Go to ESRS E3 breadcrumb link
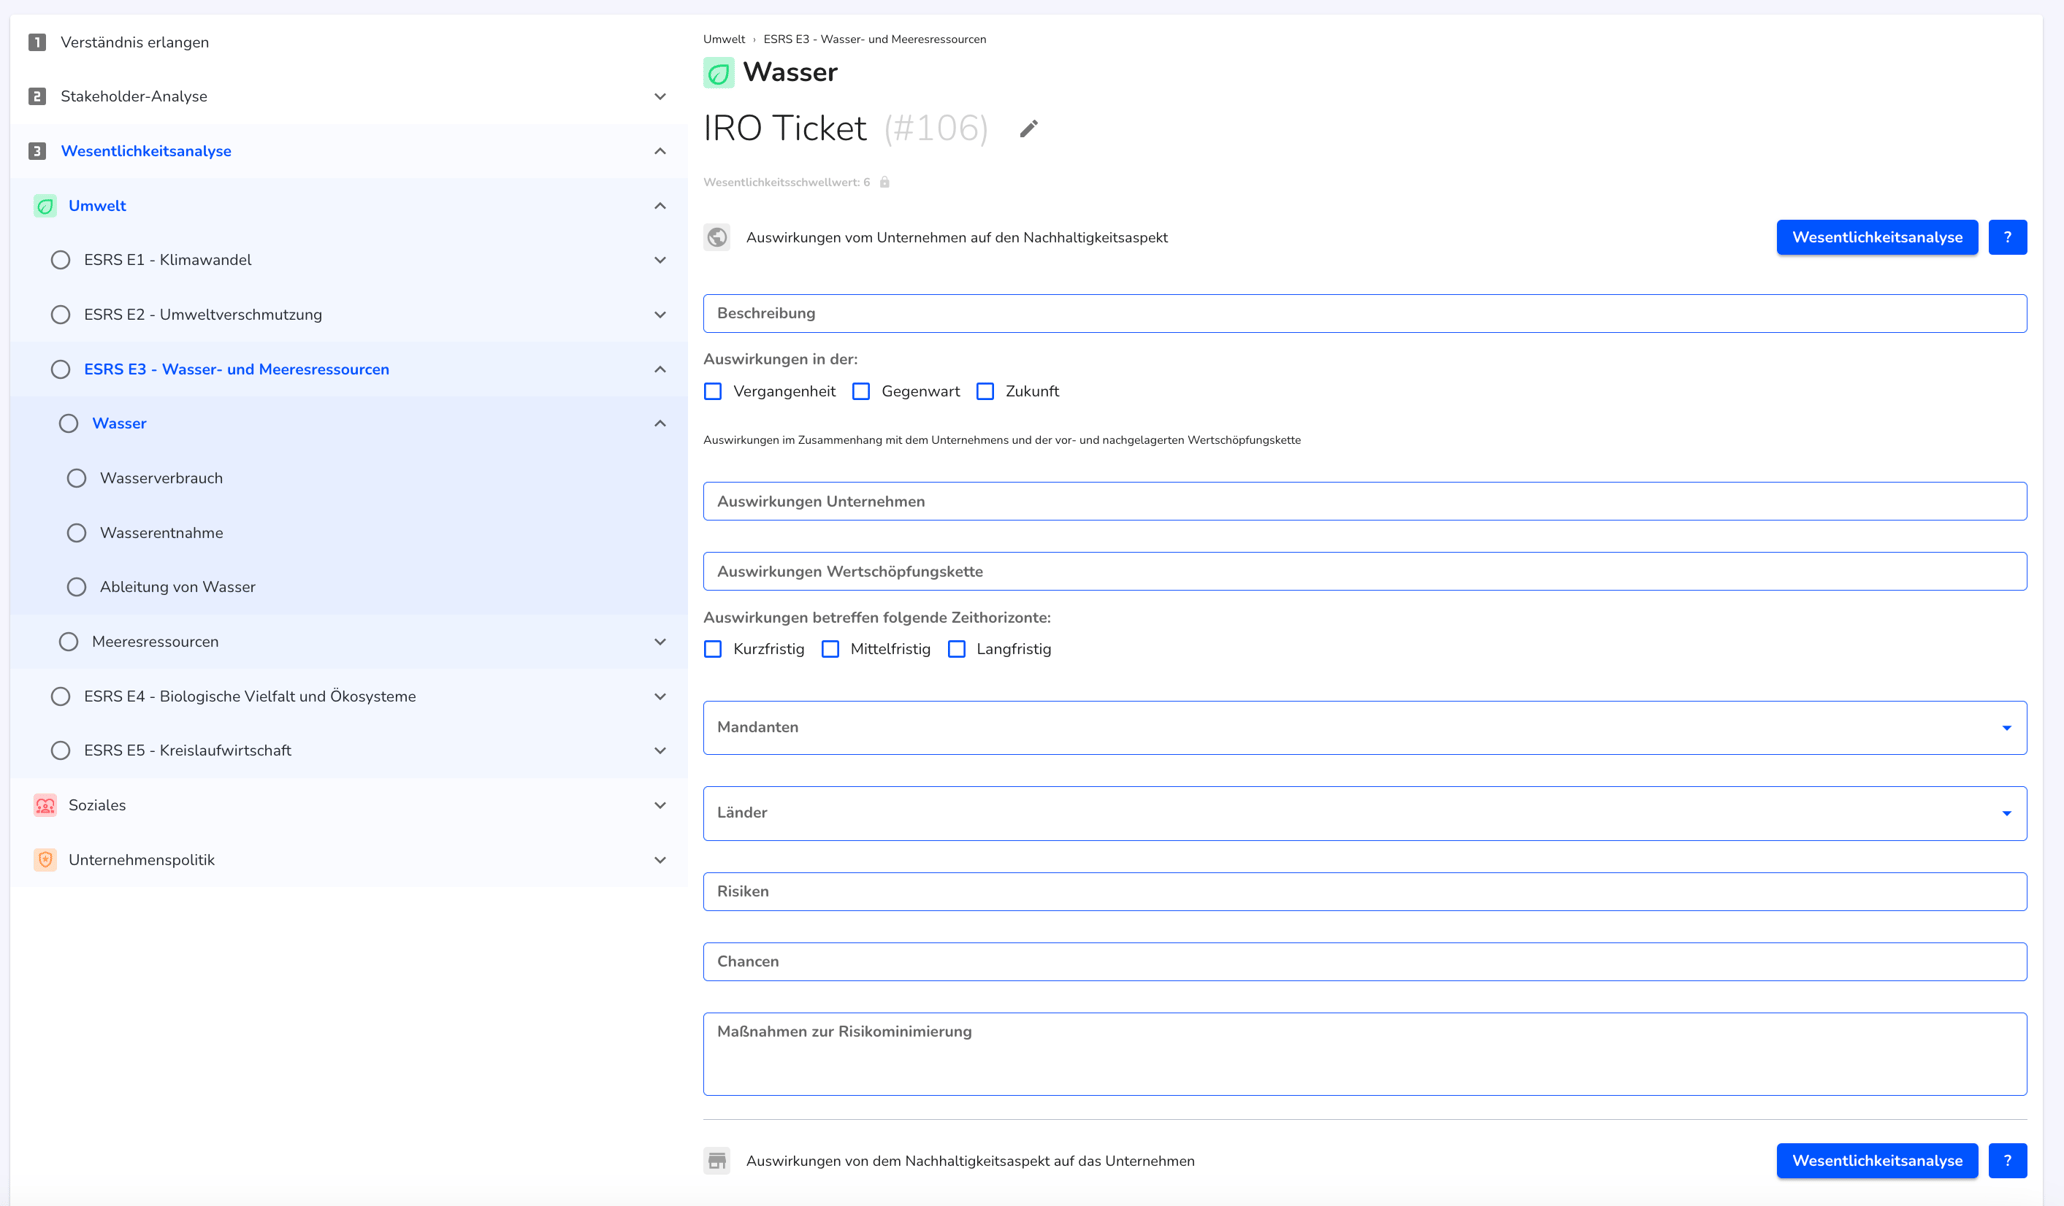This screenshot has width=2064, height=1206. coord(874,39)
